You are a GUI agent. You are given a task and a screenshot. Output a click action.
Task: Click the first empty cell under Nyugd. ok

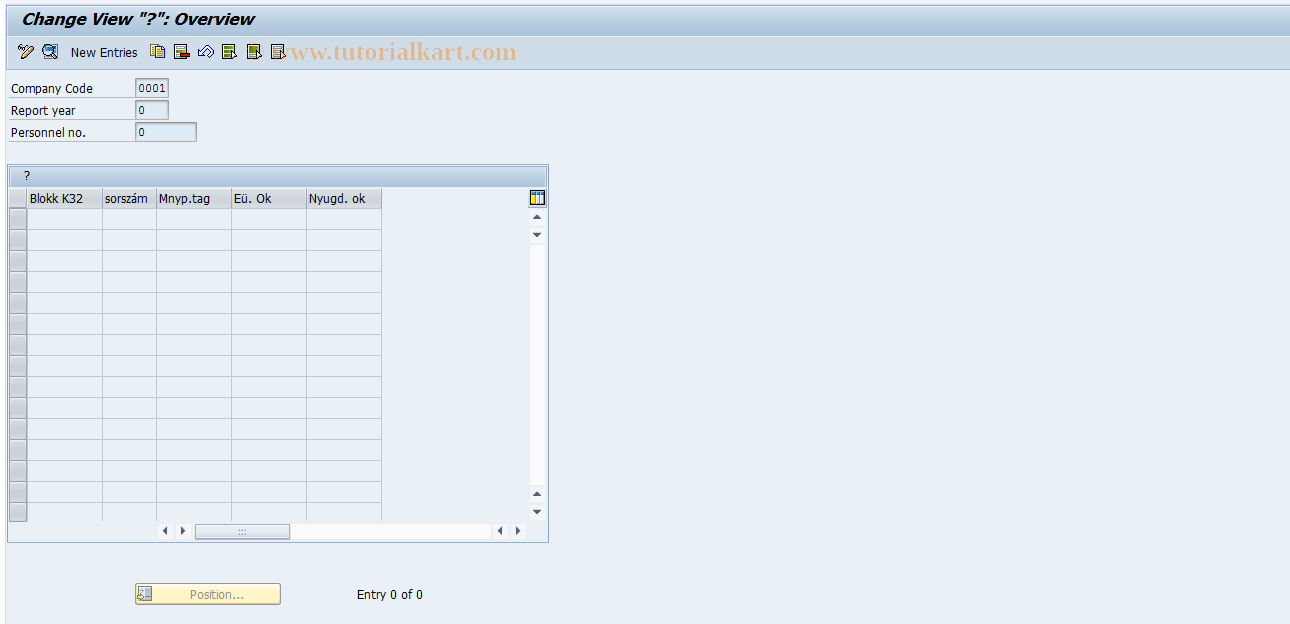(344, 219)
